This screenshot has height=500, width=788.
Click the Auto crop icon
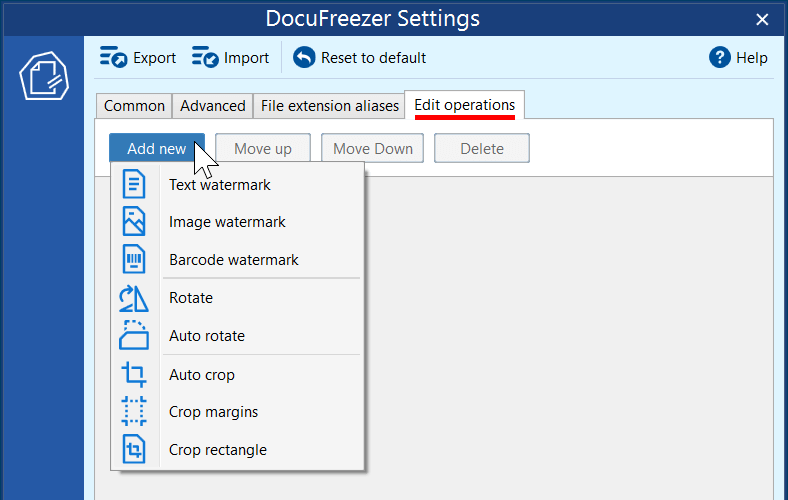pyautogui.click(x=134, y=374)
